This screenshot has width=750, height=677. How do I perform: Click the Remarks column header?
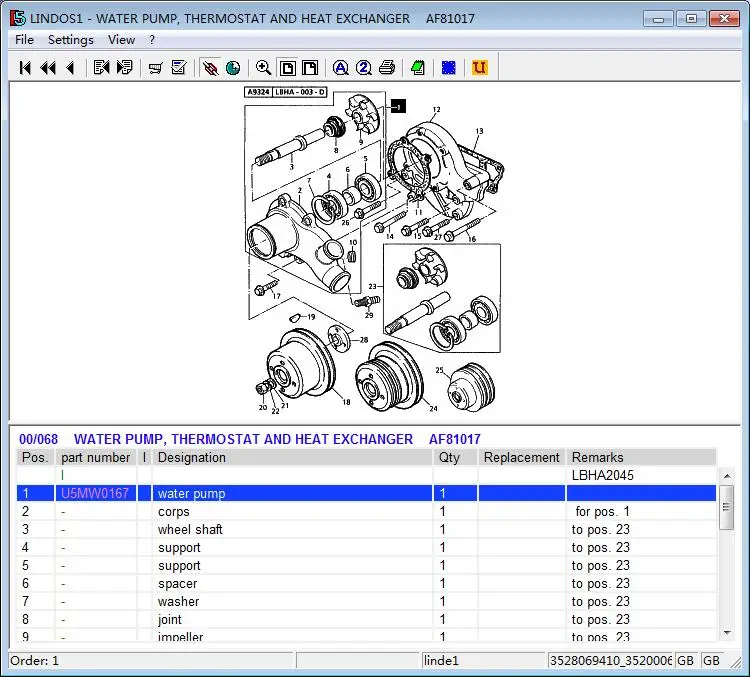pyautogui.click(x=641, y=457)
